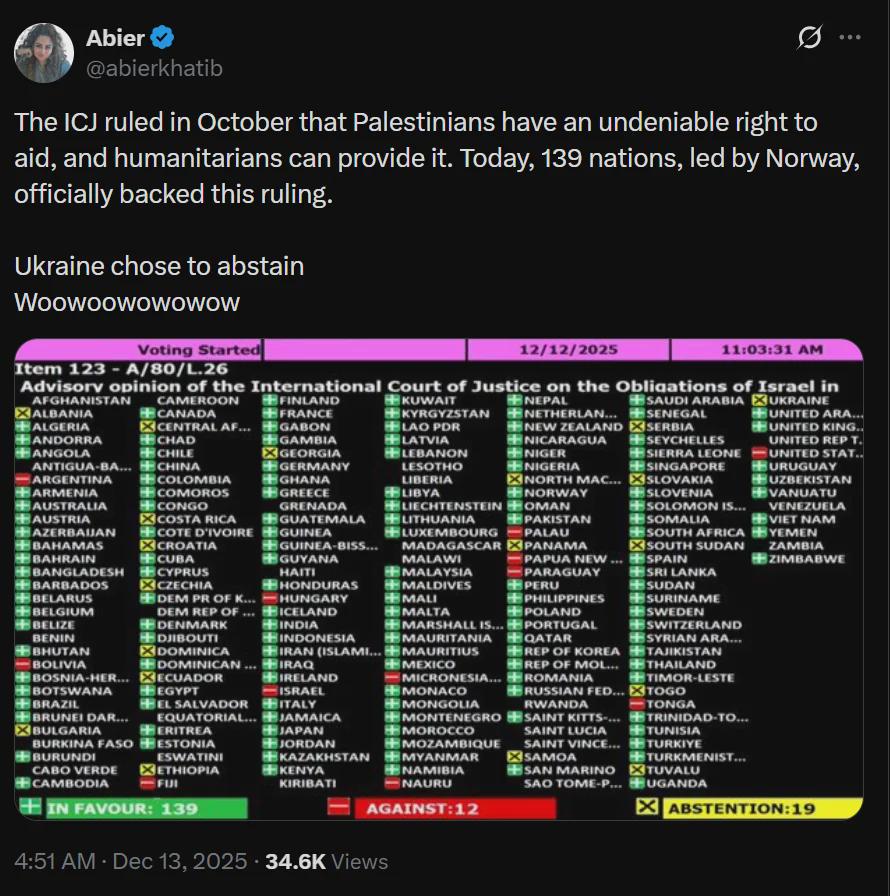Image resolution: width=890 pixels, height=896 pixels.
Task: Click the green IN FAVOUR: 139 bar
Action: click(145, 808)
